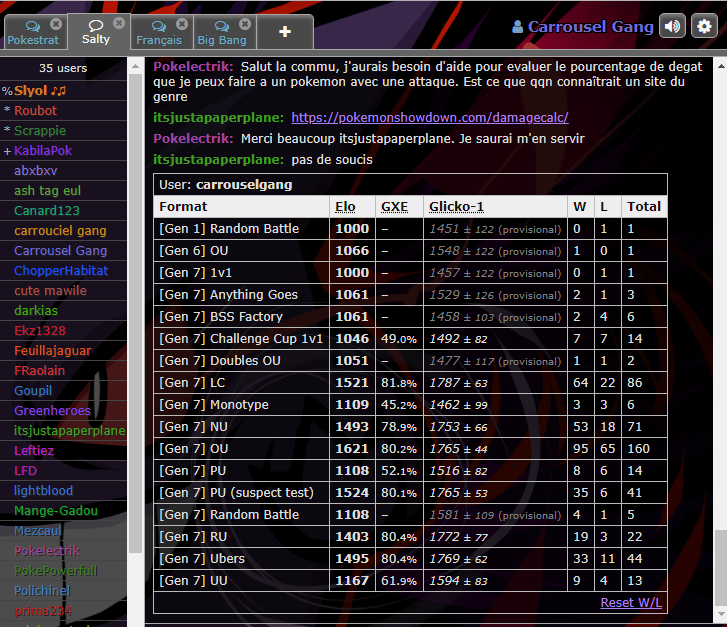
Task: Select user PokePowerfull in the list
Action: coord(64,570)
